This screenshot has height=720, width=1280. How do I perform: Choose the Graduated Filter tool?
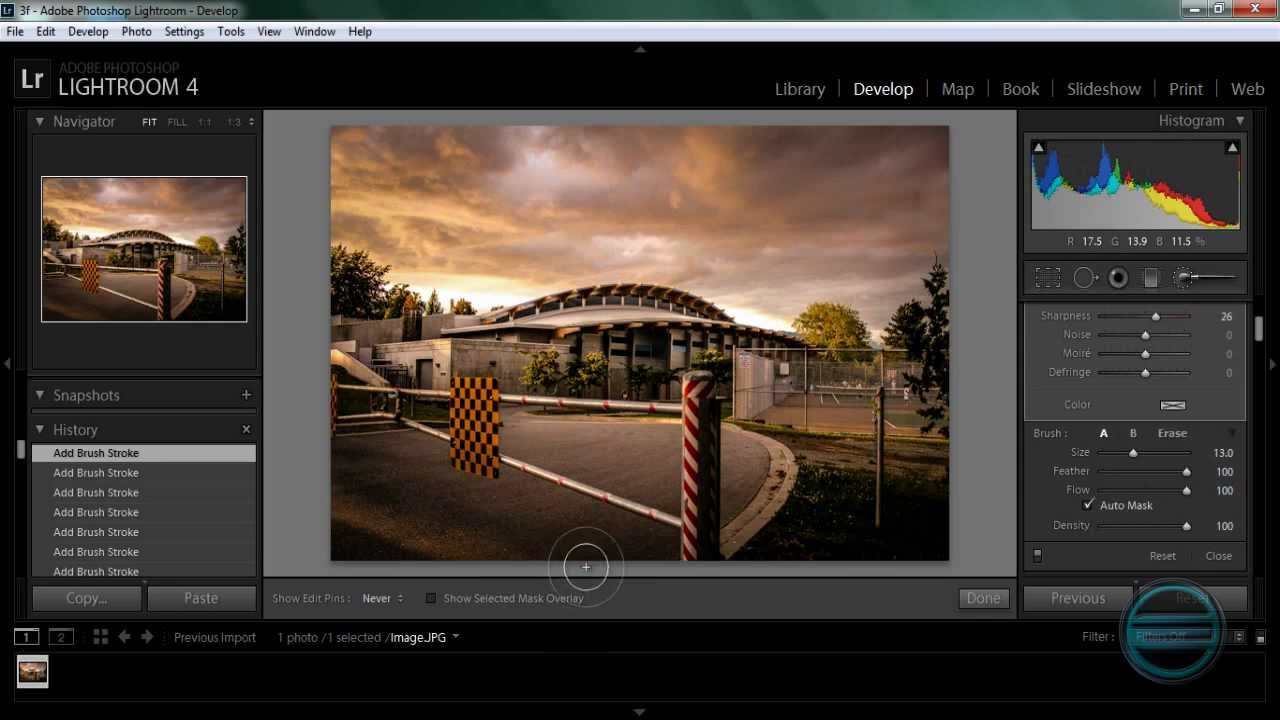click(x=1150, y=278)
